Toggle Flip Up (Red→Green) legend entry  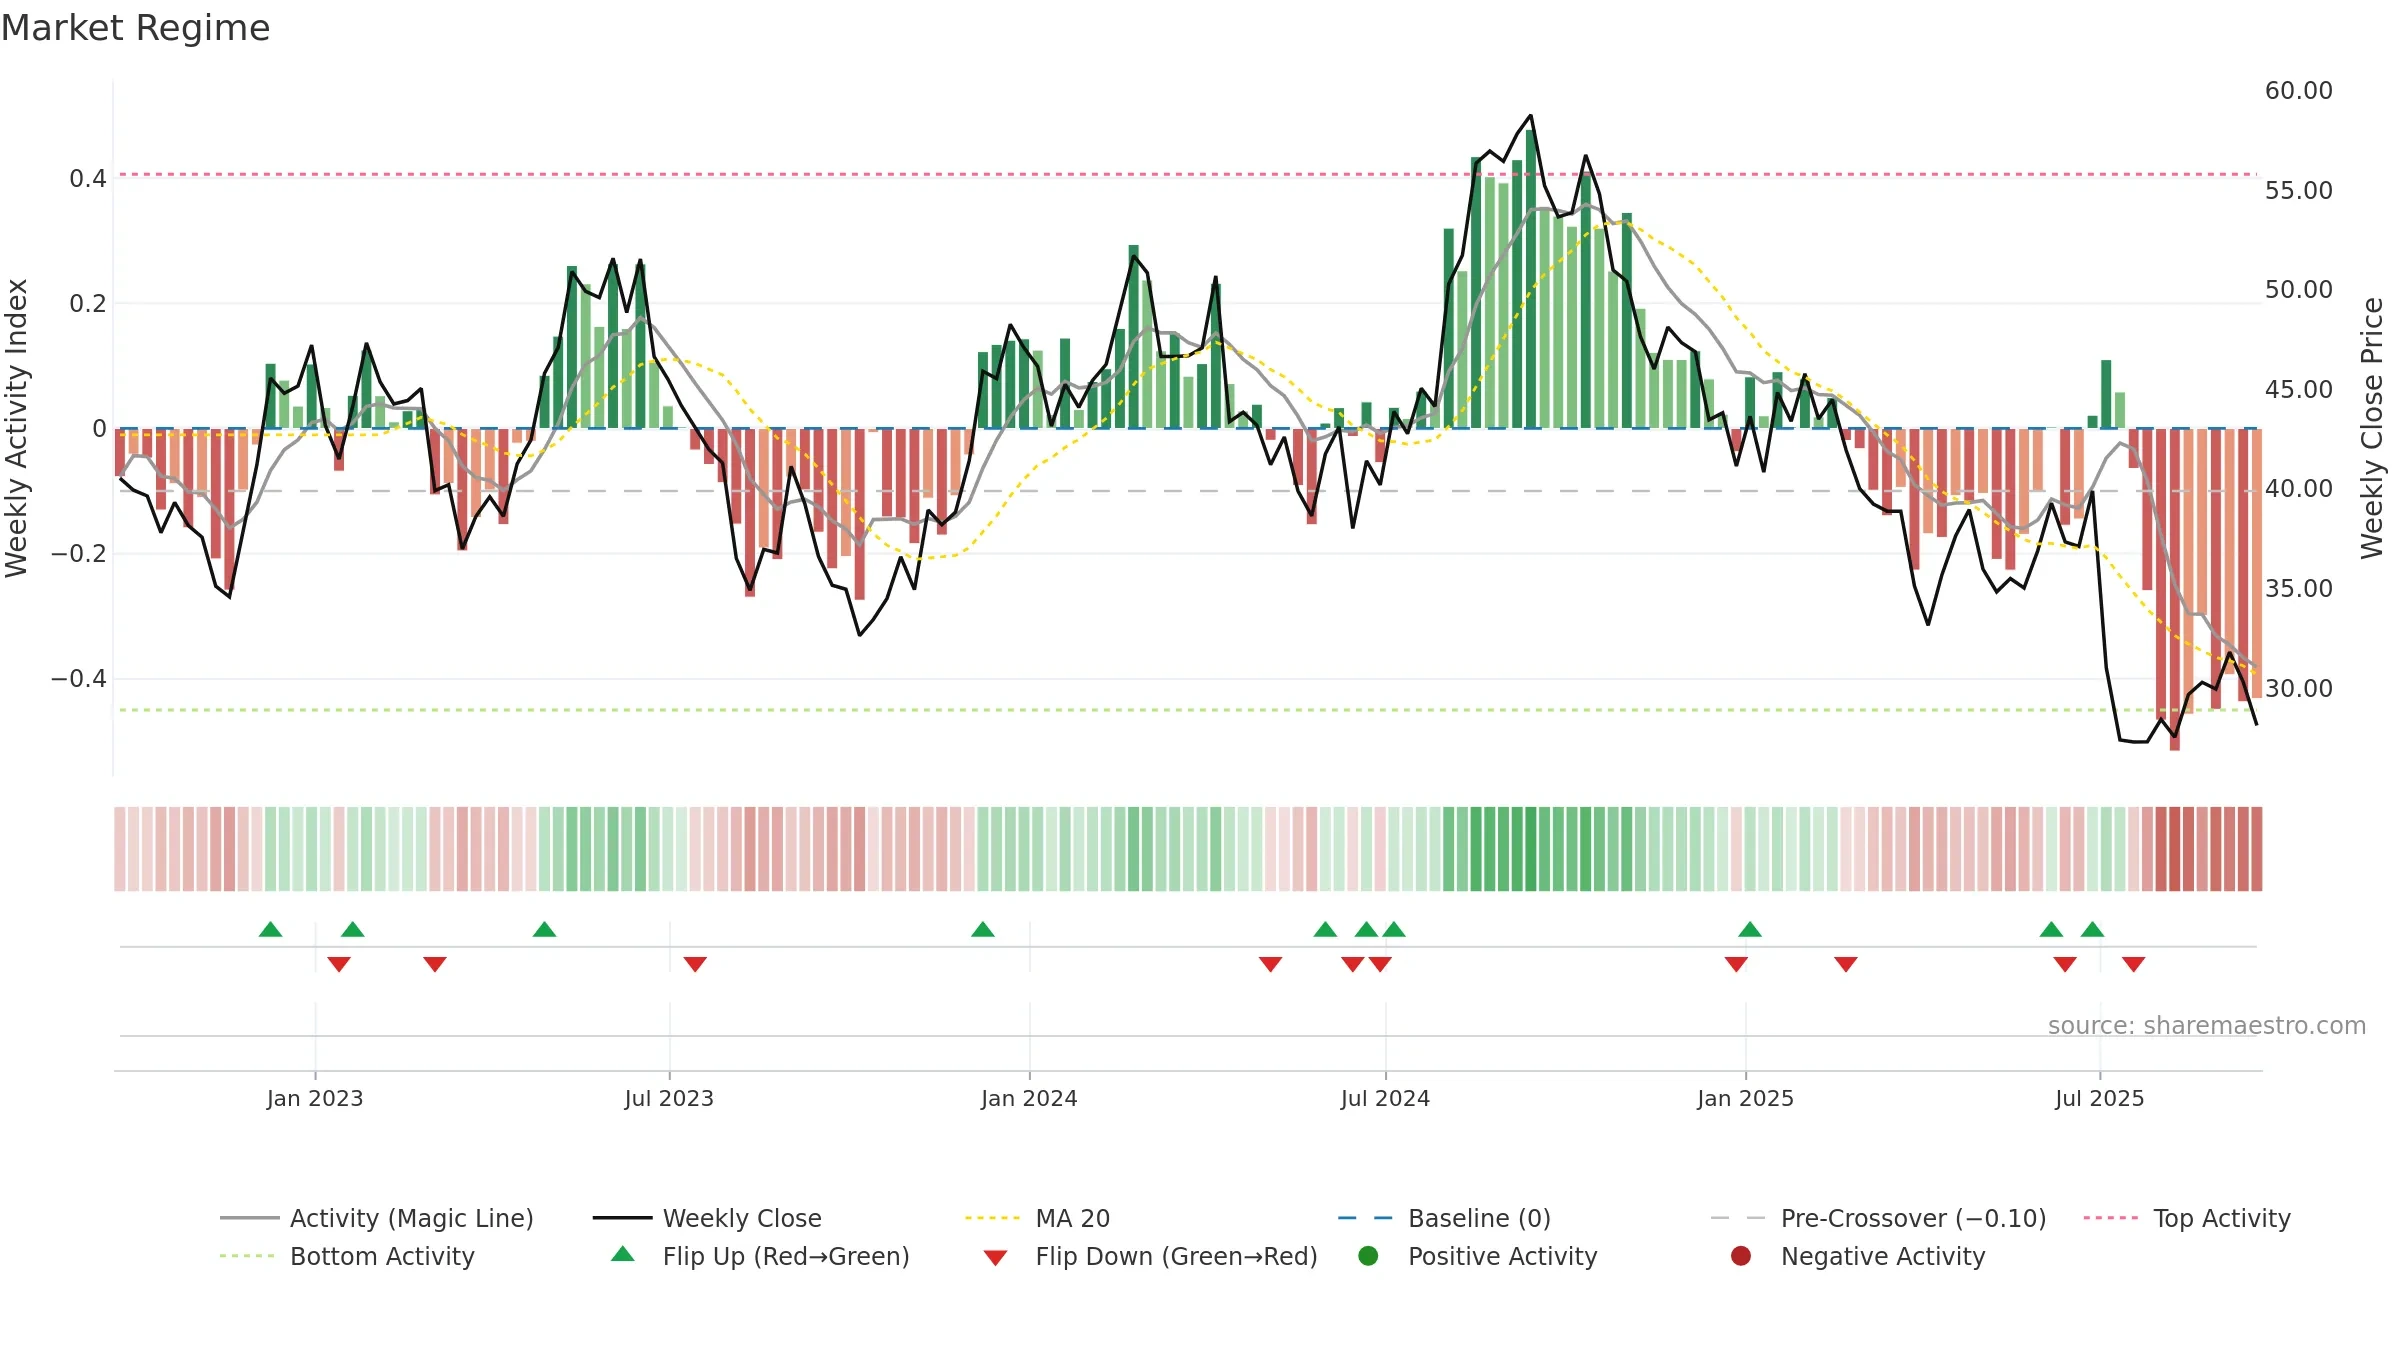point(760,1256)
